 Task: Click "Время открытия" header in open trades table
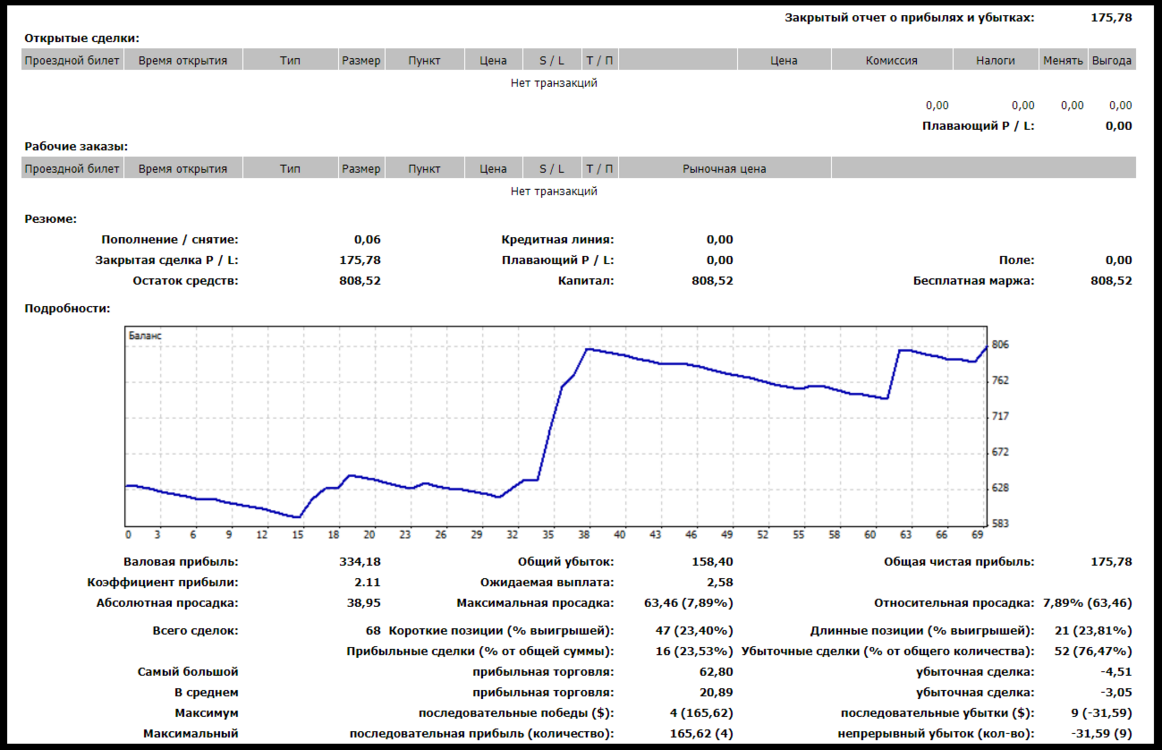pyautogui.click(x=182, y=61)
